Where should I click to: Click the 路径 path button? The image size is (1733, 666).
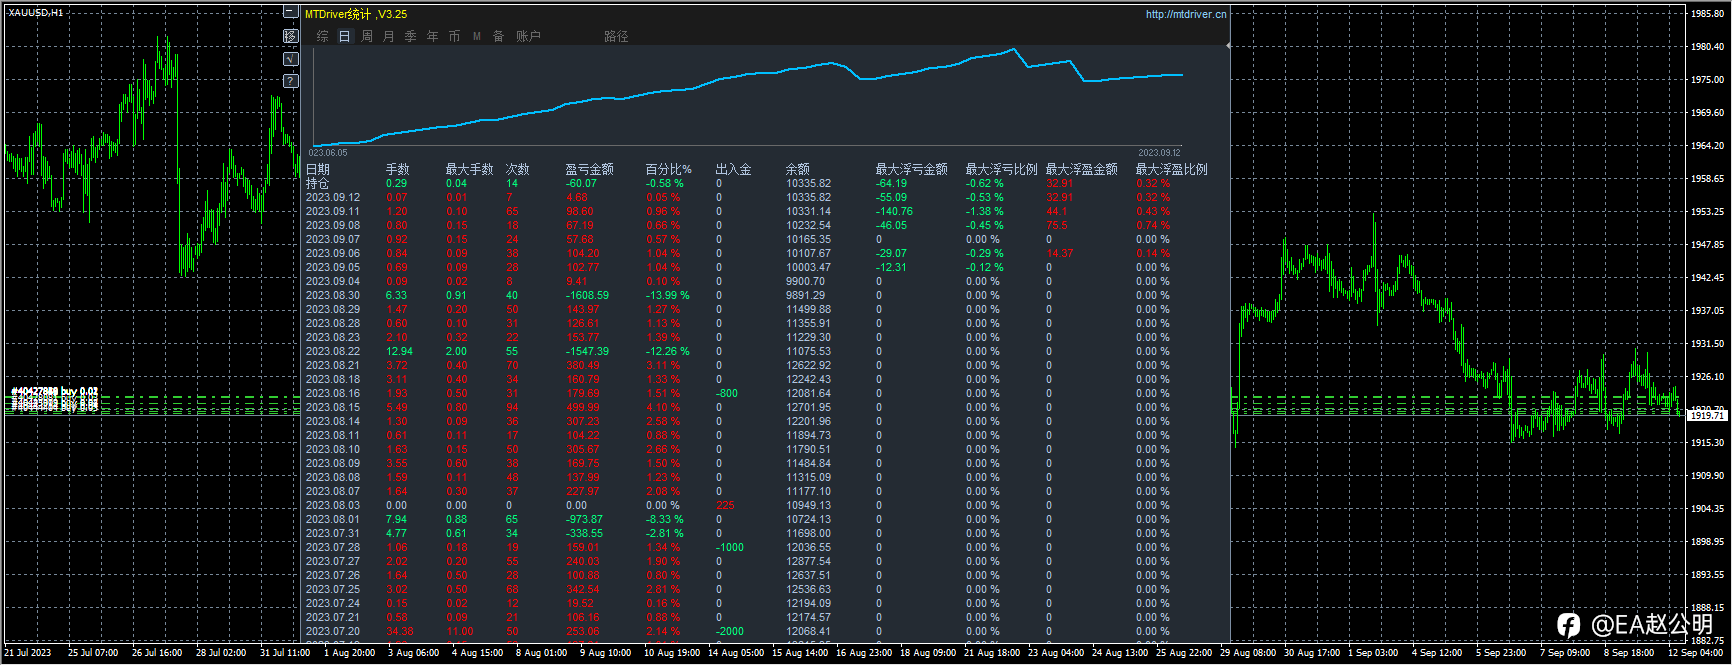pos(616,36)
